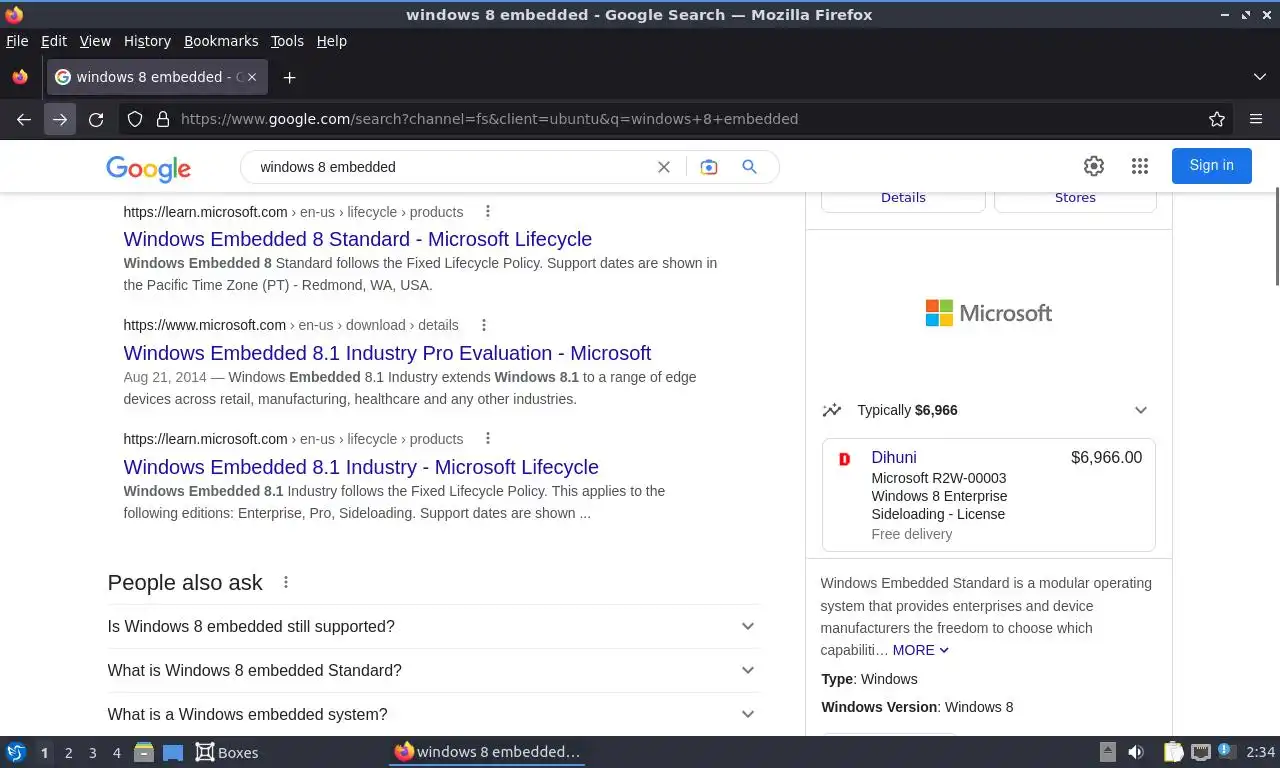Open the list all tabs chevron
Image resolution: width=1280 pixels, height=768 pixels.
[x=1260, y=77]
